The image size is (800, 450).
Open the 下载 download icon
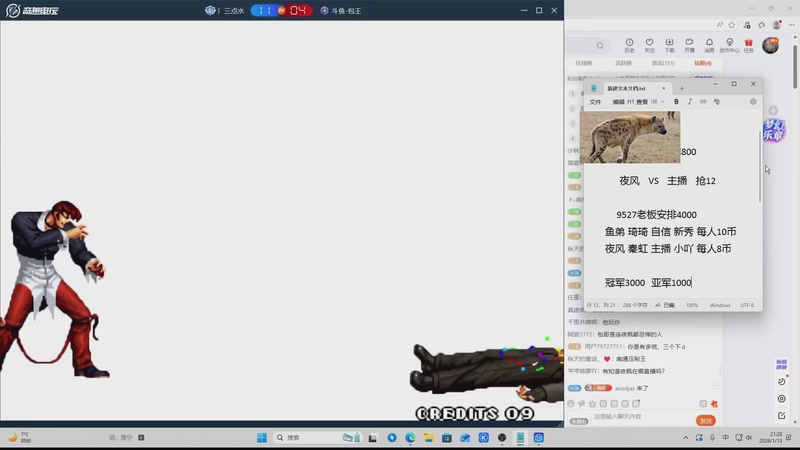coord(669,45)
